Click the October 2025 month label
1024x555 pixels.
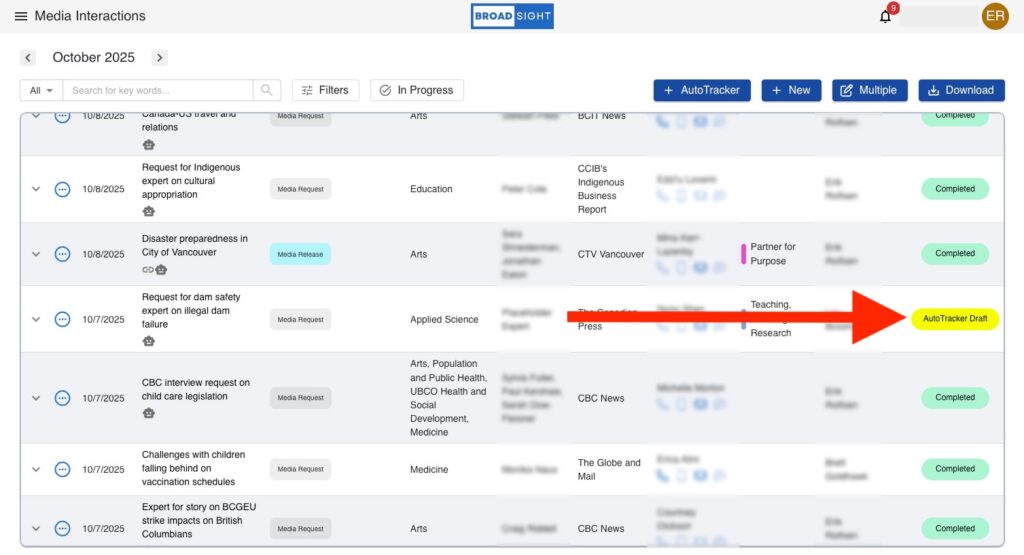point(93,57)
